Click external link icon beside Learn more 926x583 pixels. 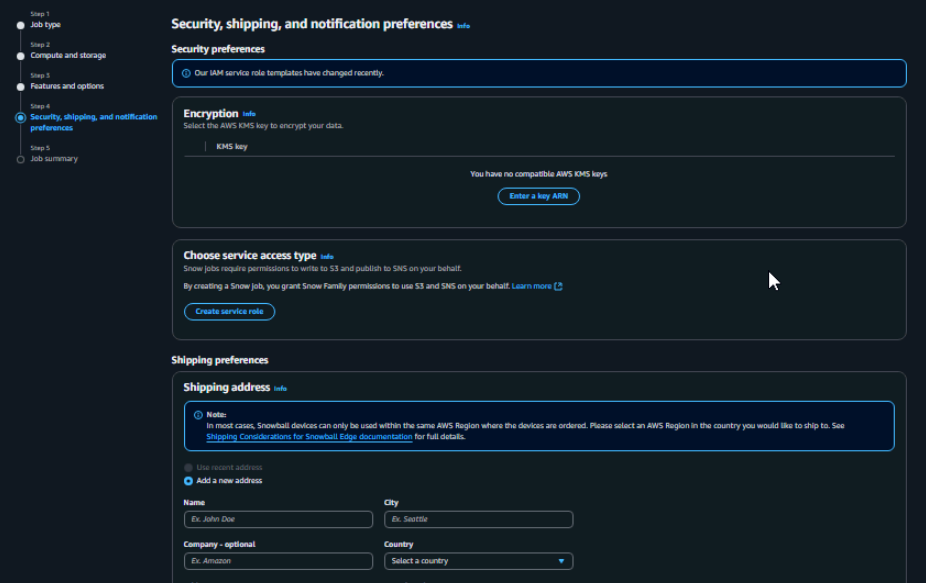tap(558, 286)
